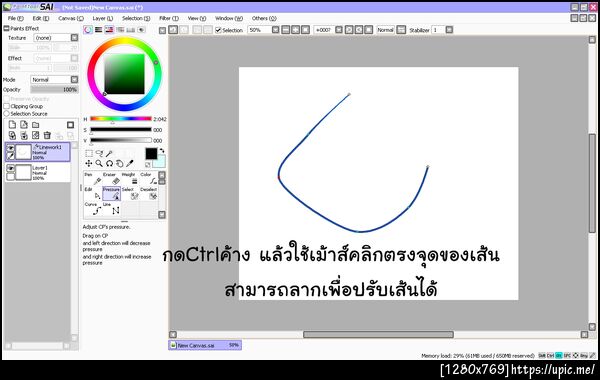Open the Canvas menu

click(71, 18)
